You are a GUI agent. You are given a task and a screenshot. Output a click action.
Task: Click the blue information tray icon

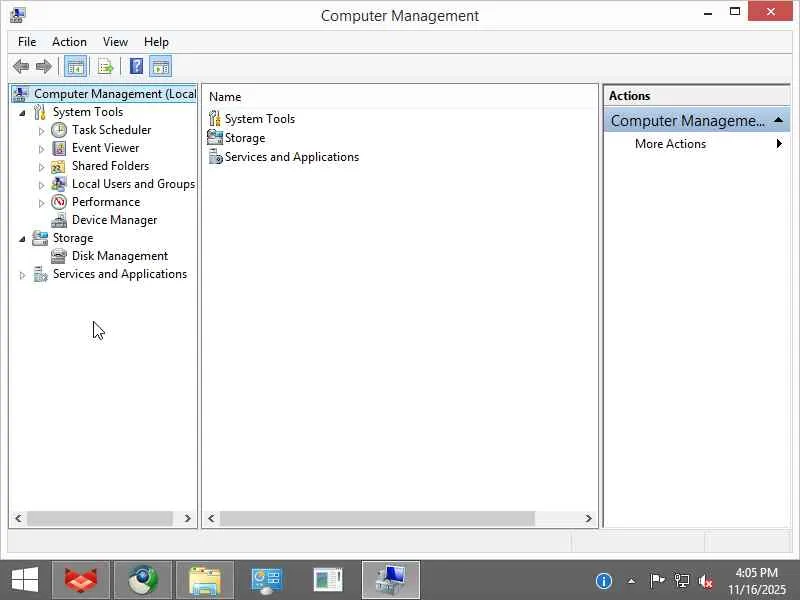(604, 581)
